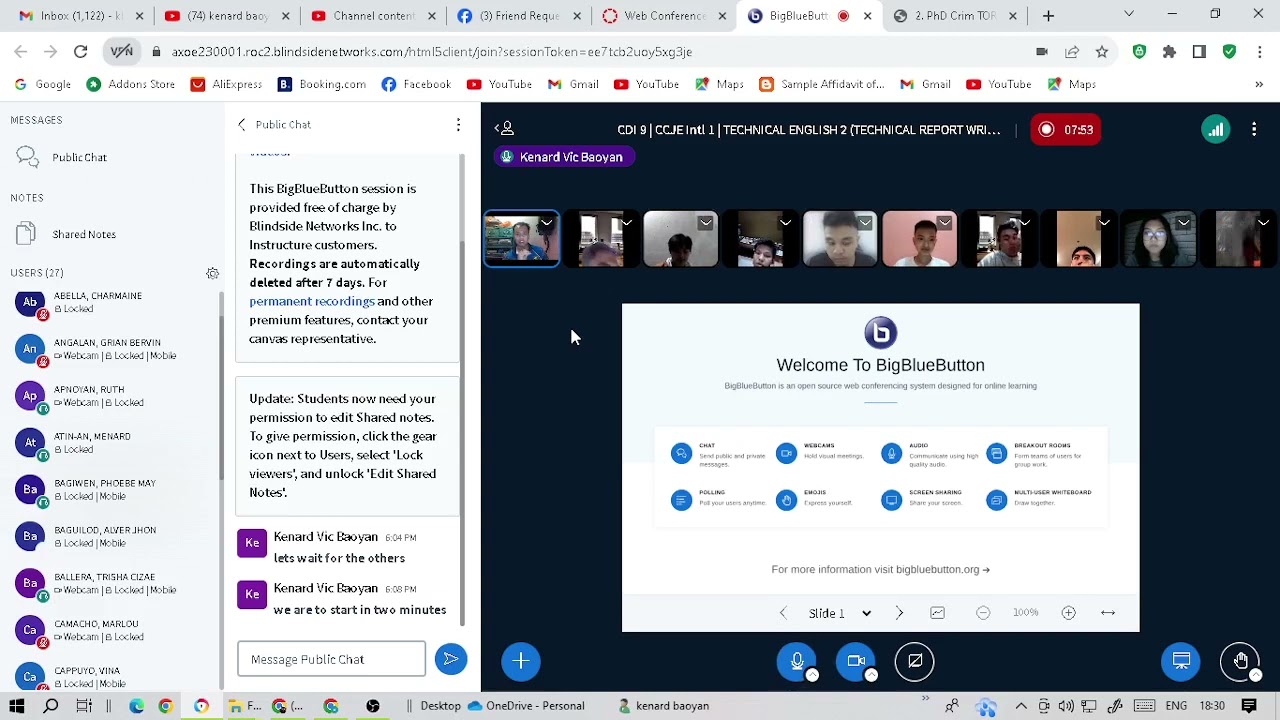Toggle the recording indicator showing 07:53

coord(1066,129)
